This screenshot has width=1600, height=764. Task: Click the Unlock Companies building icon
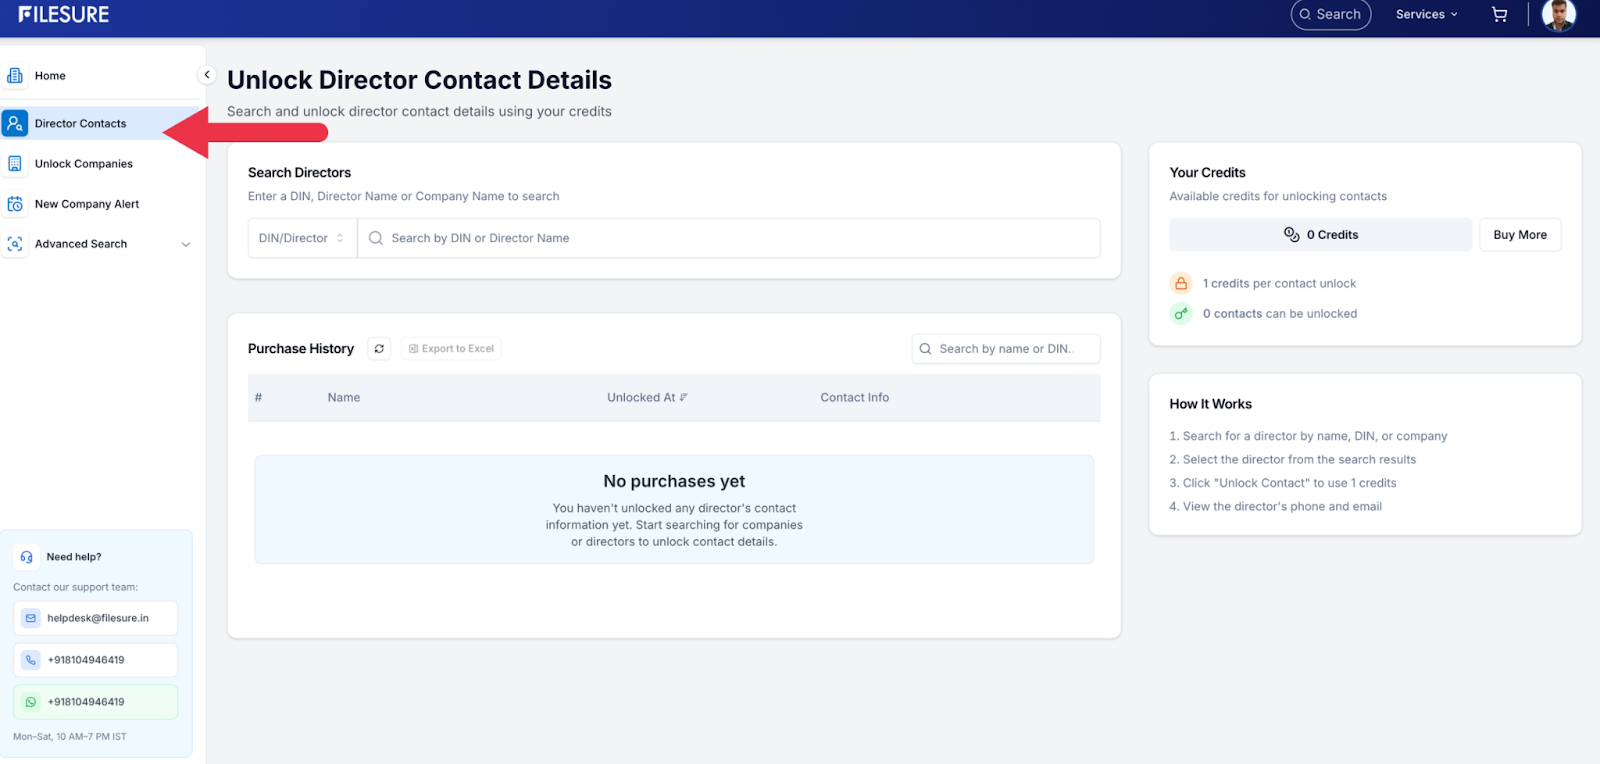pos(15,164)
